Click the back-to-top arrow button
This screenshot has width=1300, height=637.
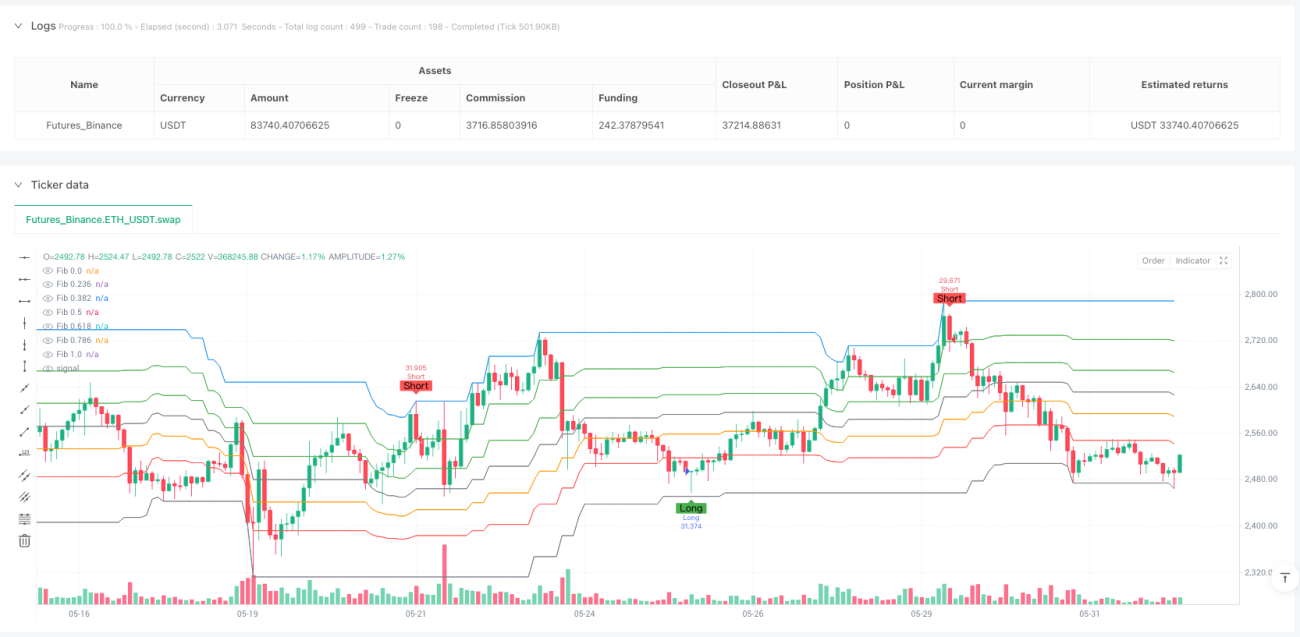pyautogui.click(x=1281, y=584)
